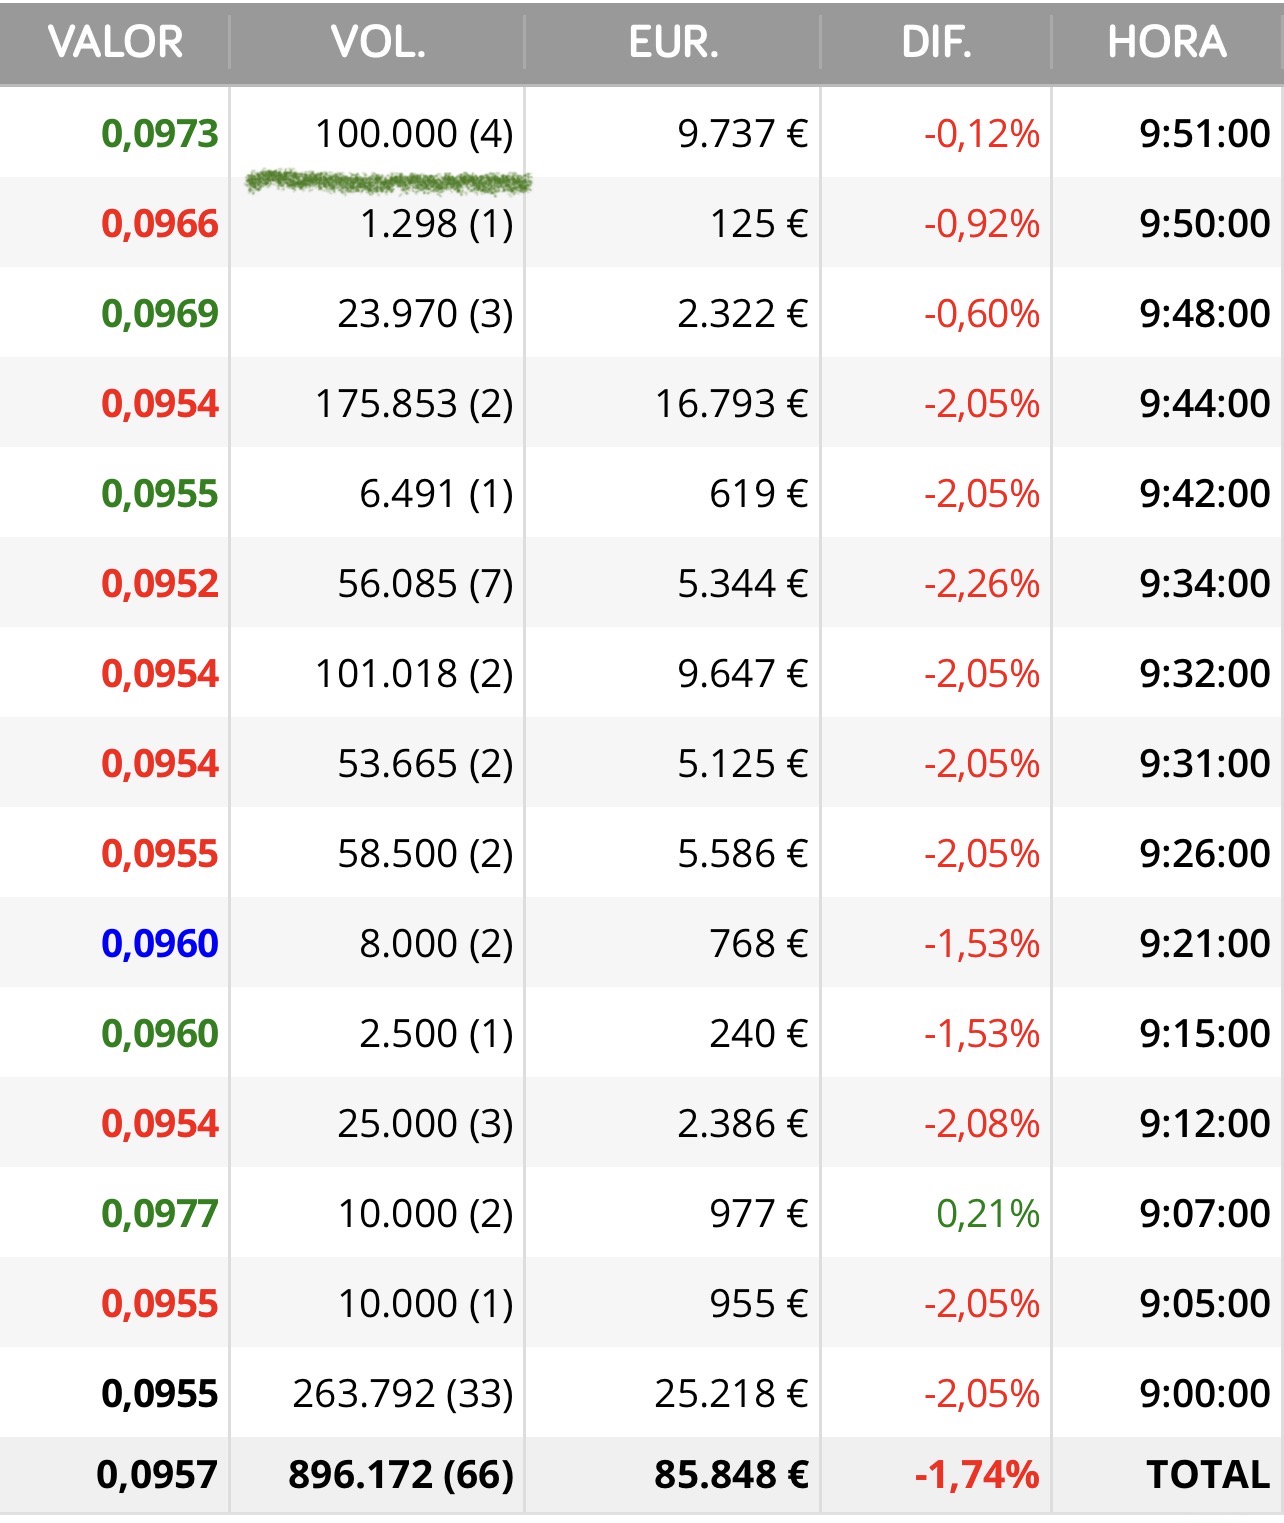Click the HORA column header

(1166, 42)
